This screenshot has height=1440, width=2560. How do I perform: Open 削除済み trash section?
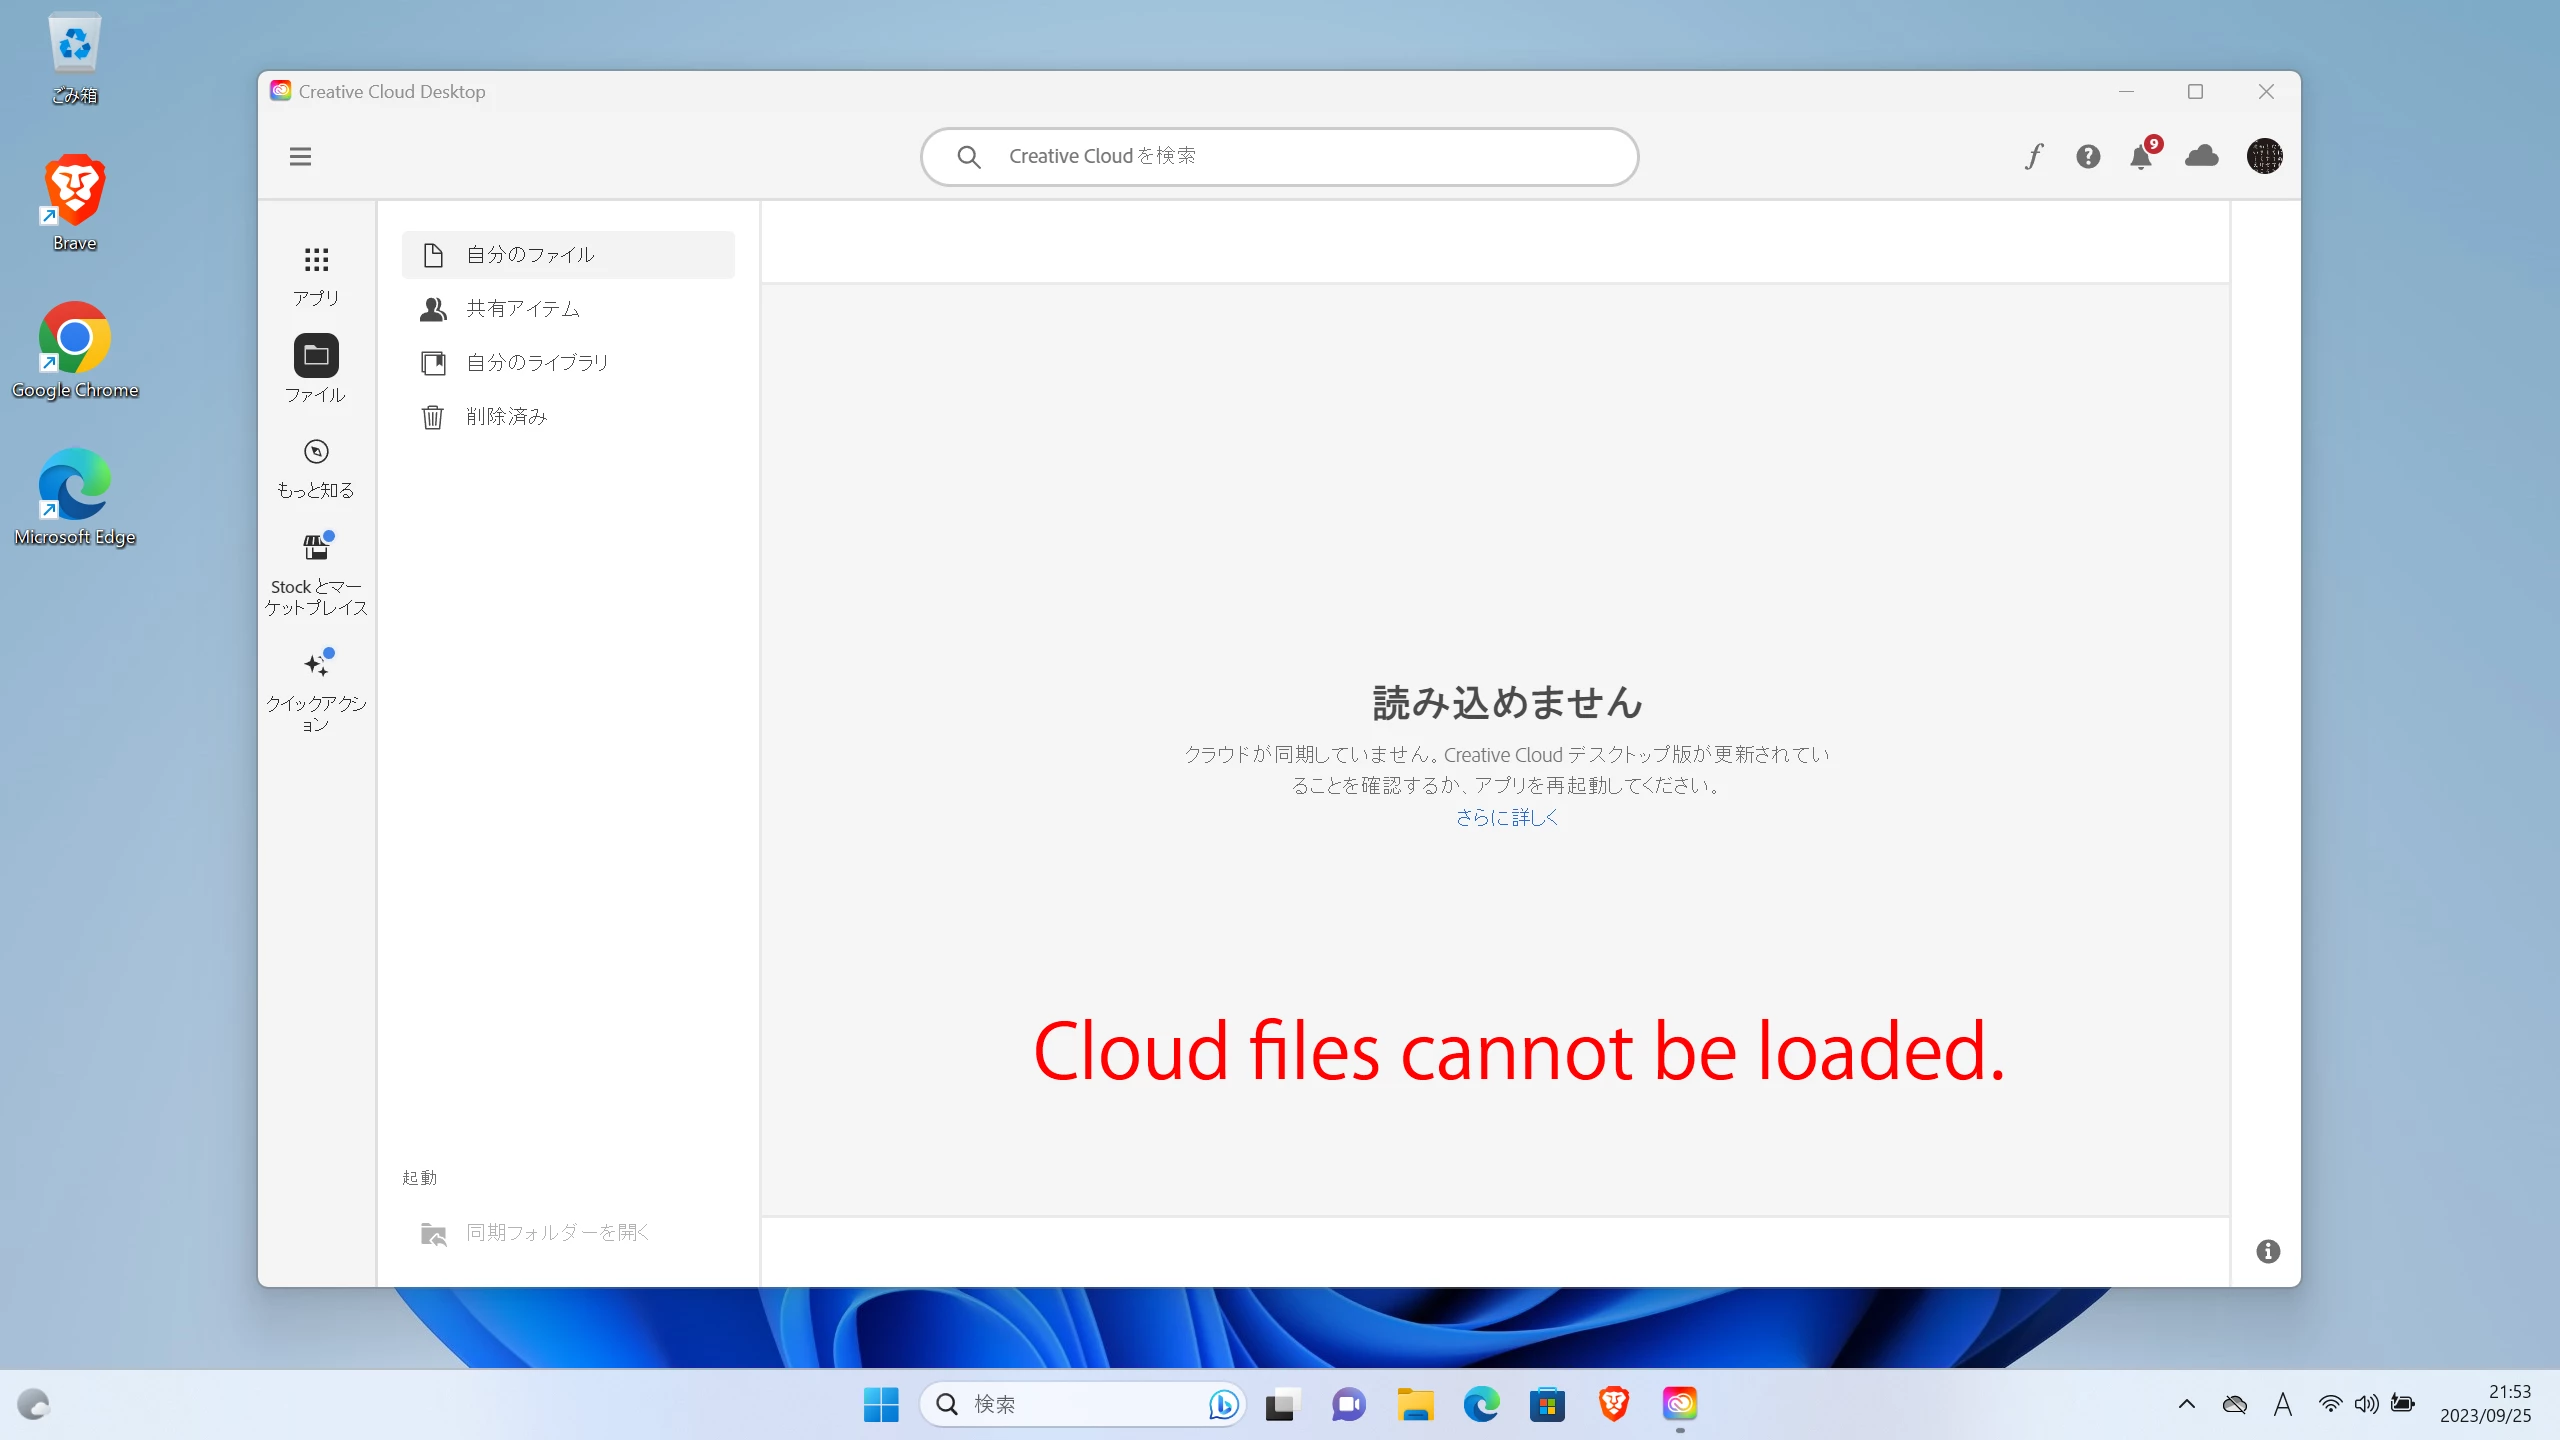click(x=506, y=417)
